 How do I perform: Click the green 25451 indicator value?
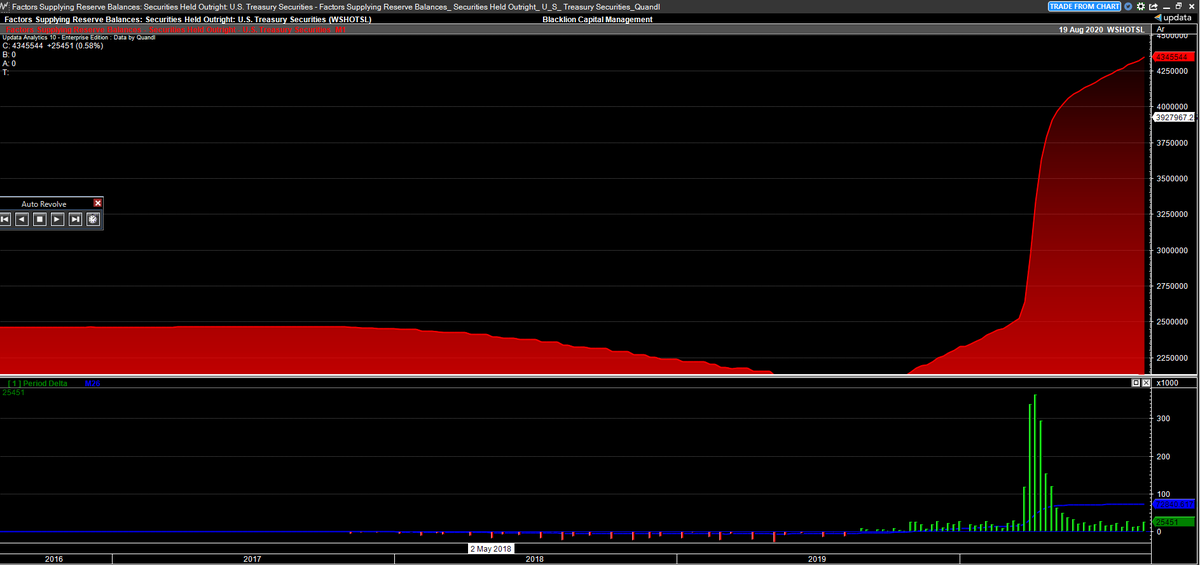[x=14, y=393]
